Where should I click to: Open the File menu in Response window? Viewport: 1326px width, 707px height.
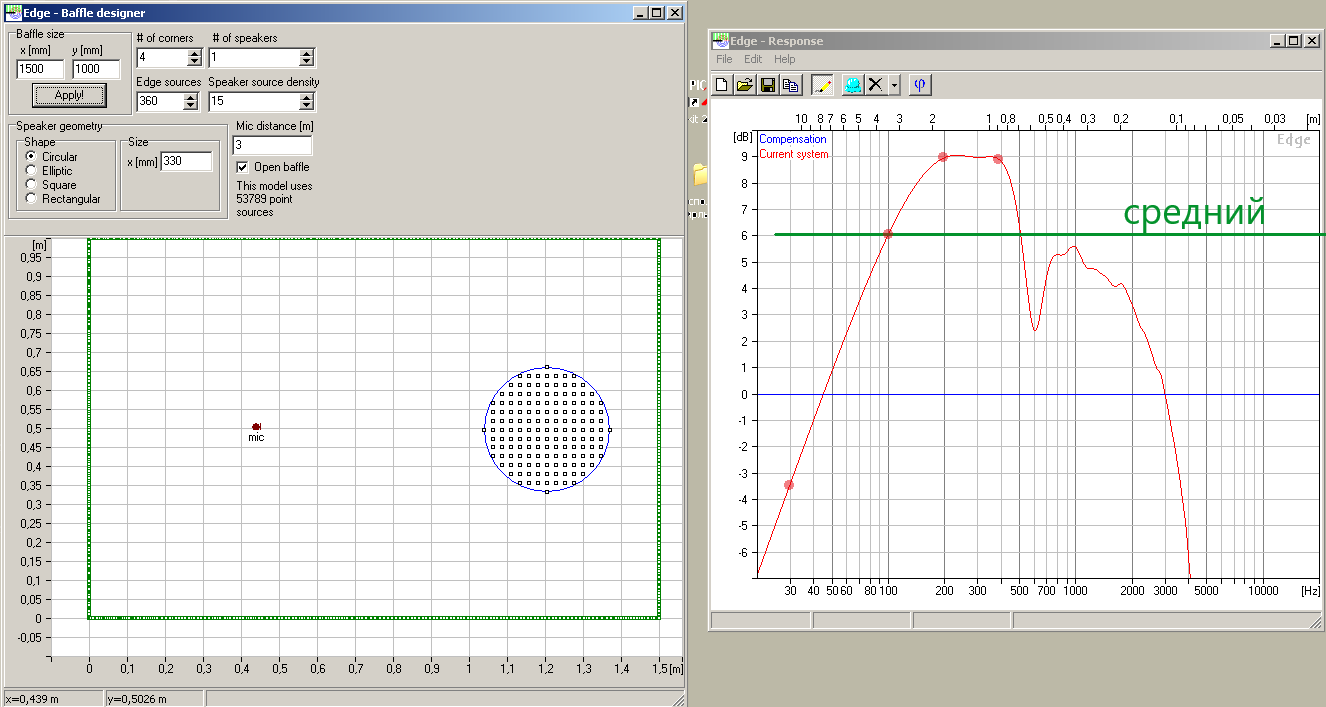pos(724,60)
